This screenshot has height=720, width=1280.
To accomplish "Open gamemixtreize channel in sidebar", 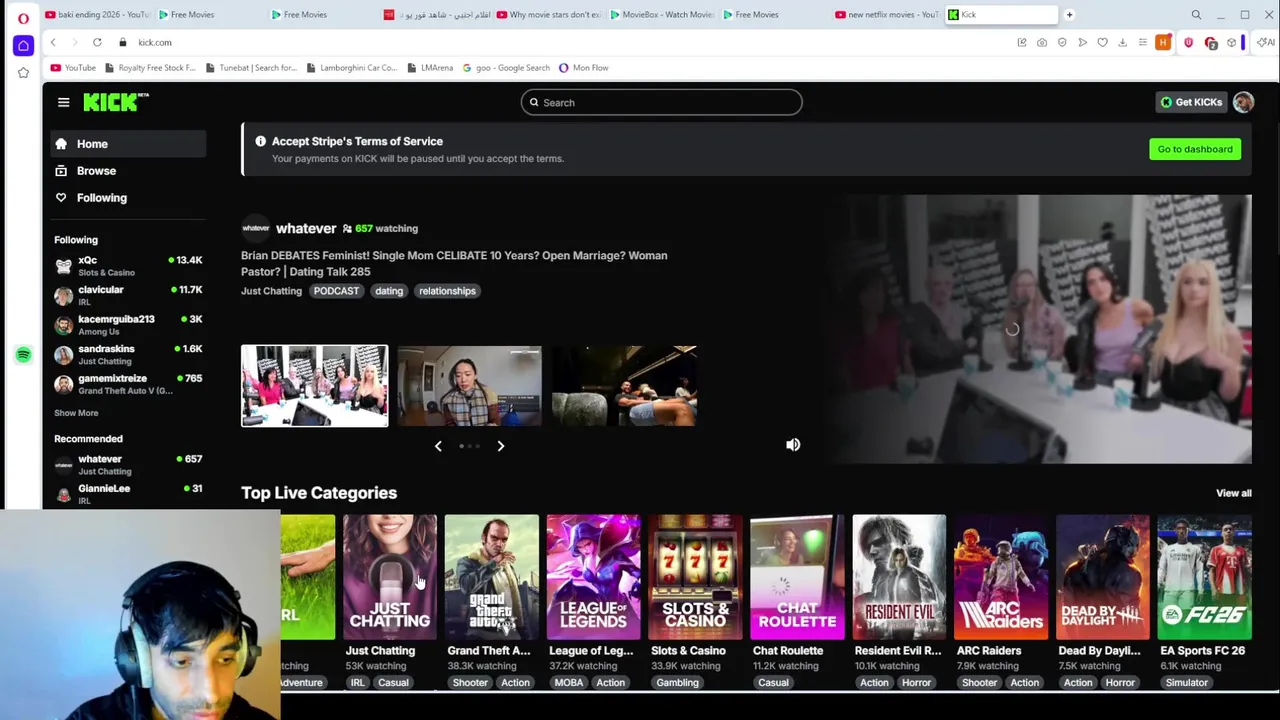I will pyautogui.click(x=128, y=384).
